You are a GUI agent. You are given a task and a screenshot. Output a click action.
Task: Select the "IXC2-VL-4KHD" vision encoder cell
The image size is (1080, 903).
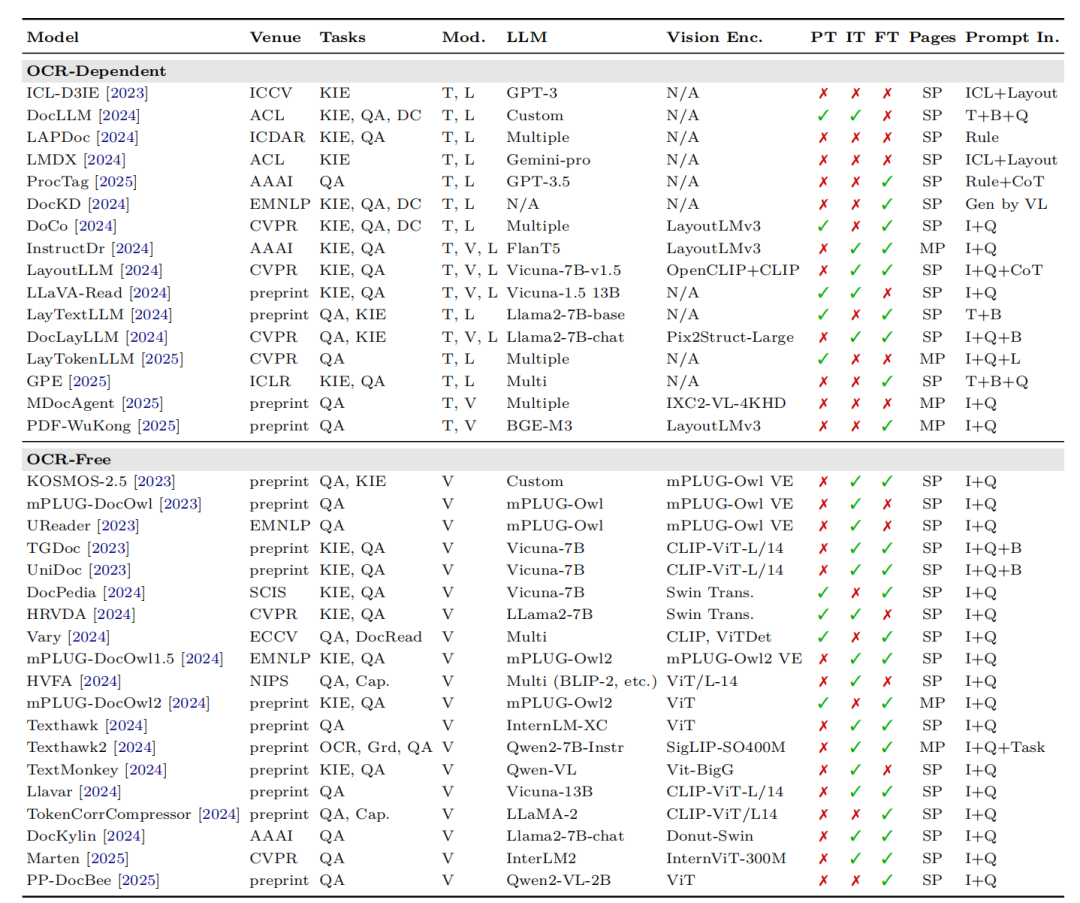[x=726, y=403]
